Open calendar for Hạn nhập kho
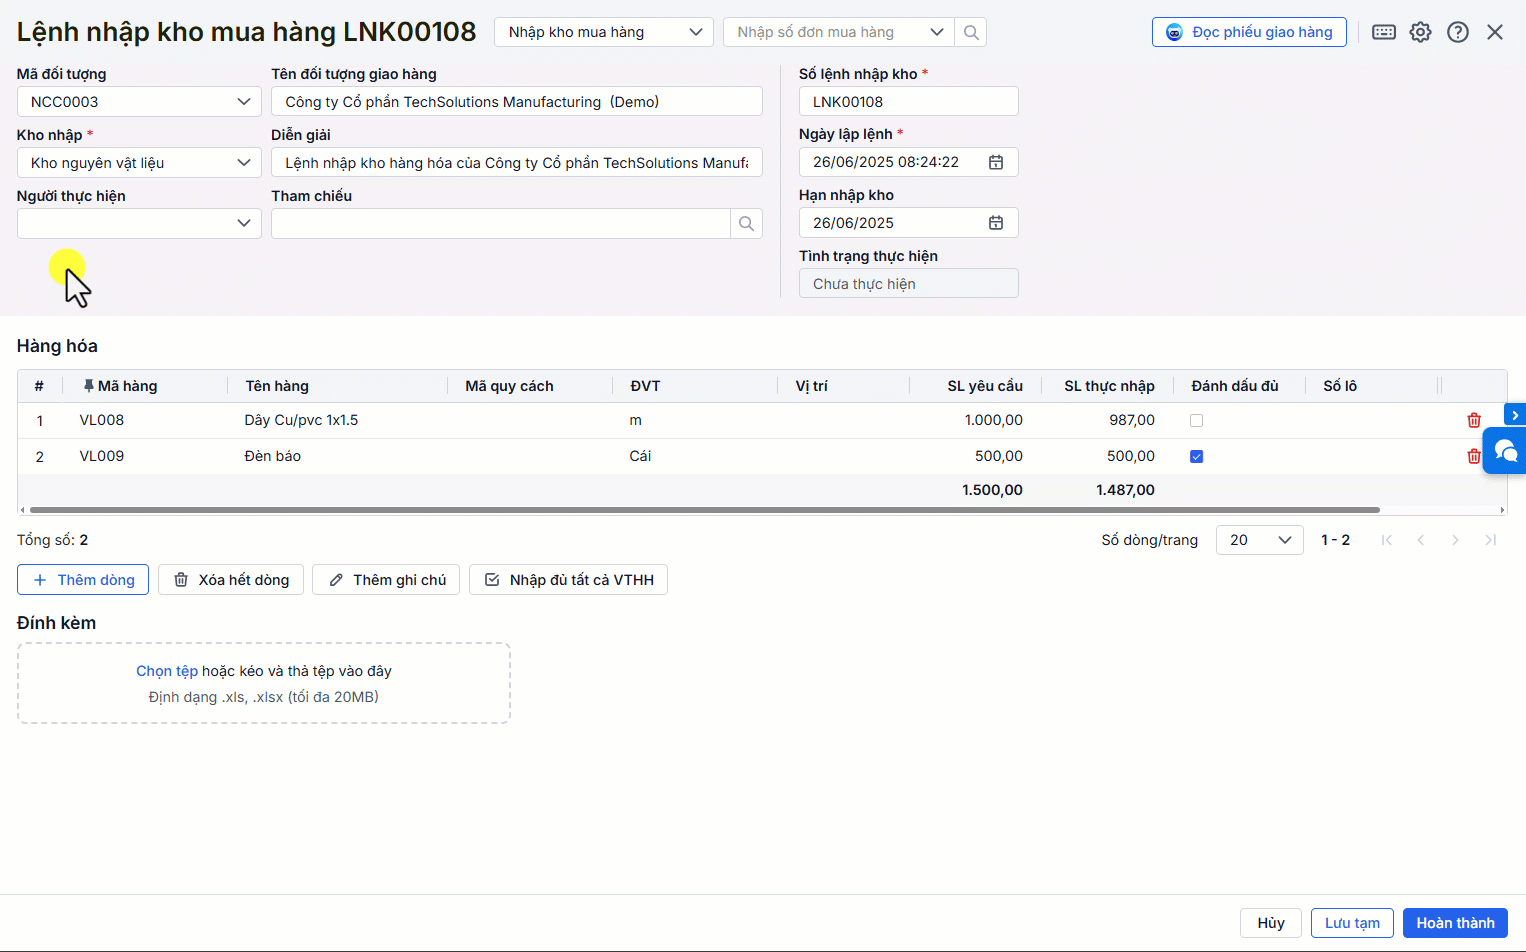The height and width of the screenshot is (952, 1526). click(x=996, y=223)
